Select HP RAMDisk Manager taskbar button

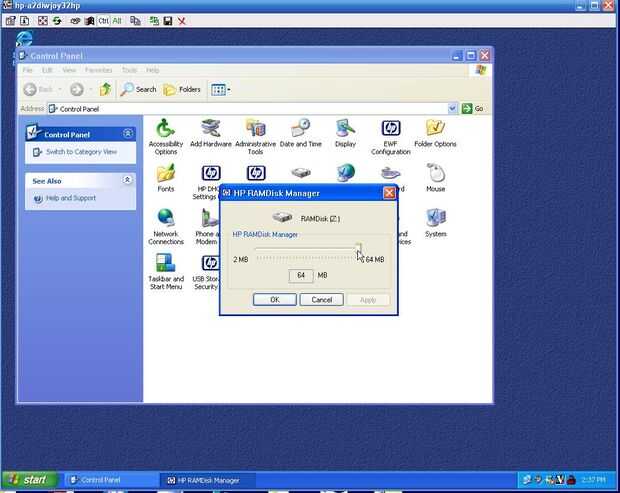pos(208,480)
